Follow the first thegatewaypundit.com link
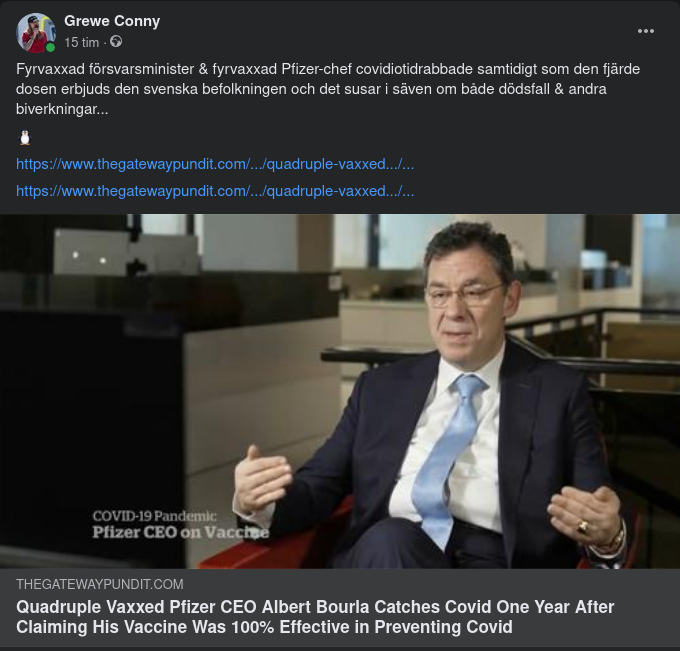 (215, 164)
